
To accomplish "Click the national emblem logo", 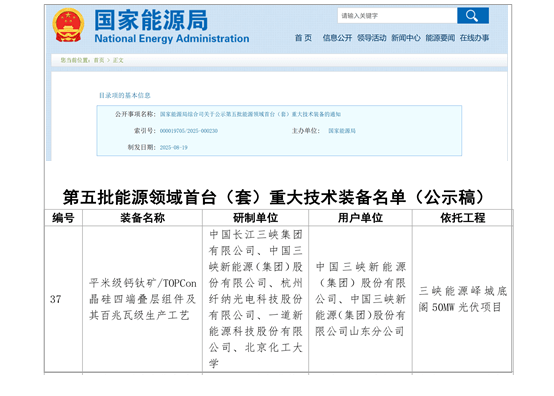I will pyautogui.click(x=69, y=25).
